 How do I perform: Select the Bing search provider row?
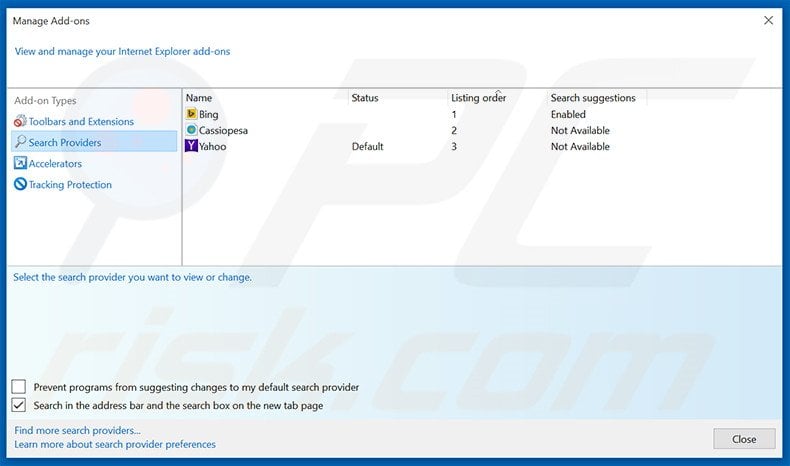click(416, 114)
